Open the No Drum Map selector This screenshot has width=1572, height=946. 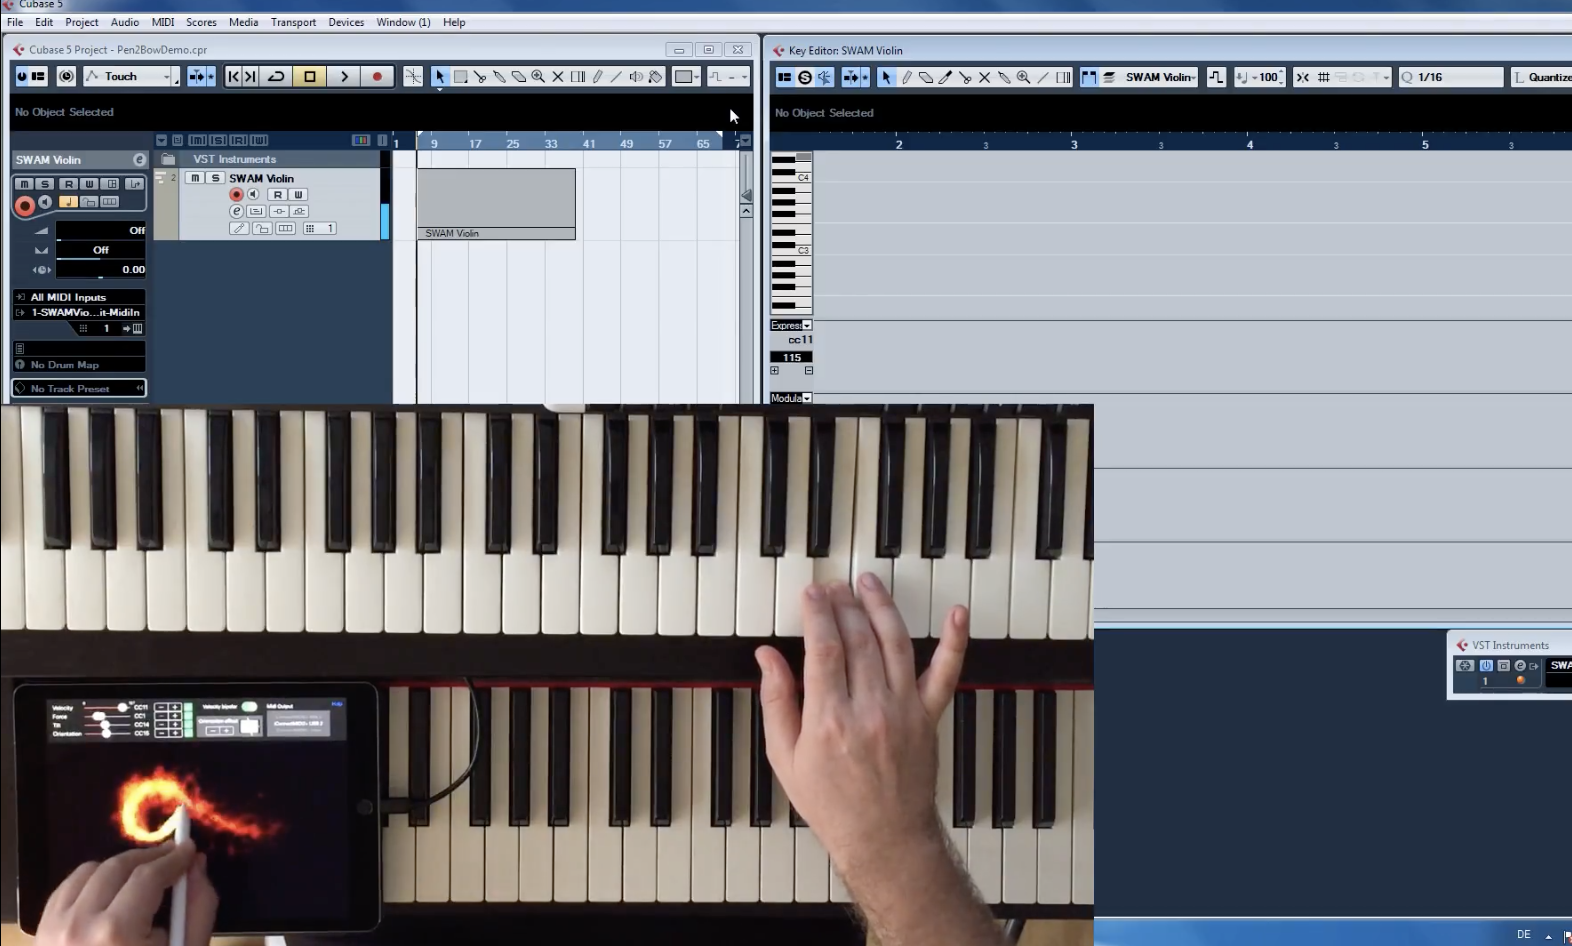coord(80,365)
